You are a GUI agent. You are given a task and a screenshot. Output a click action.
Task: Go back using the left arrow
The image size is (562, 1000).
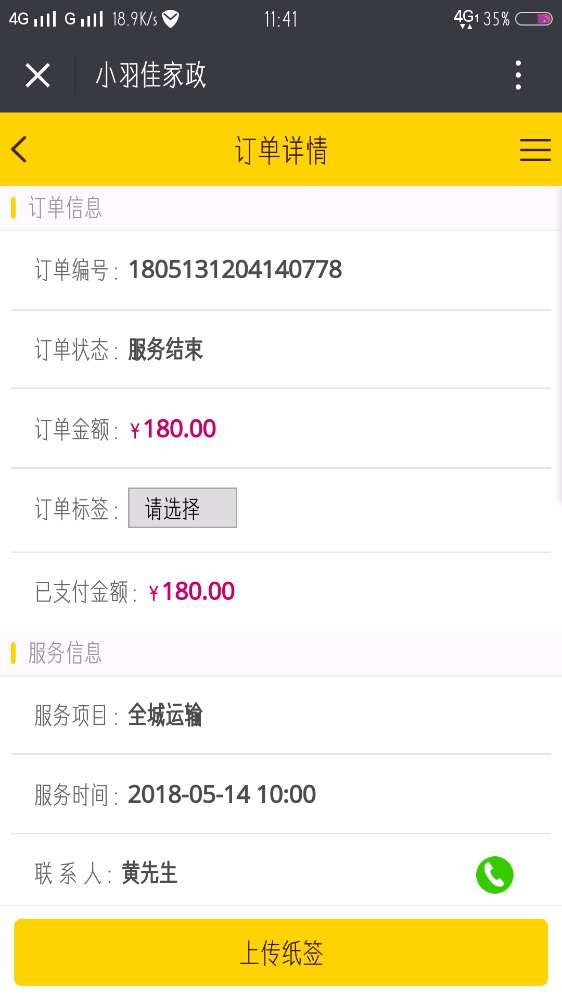coord(19,150)
